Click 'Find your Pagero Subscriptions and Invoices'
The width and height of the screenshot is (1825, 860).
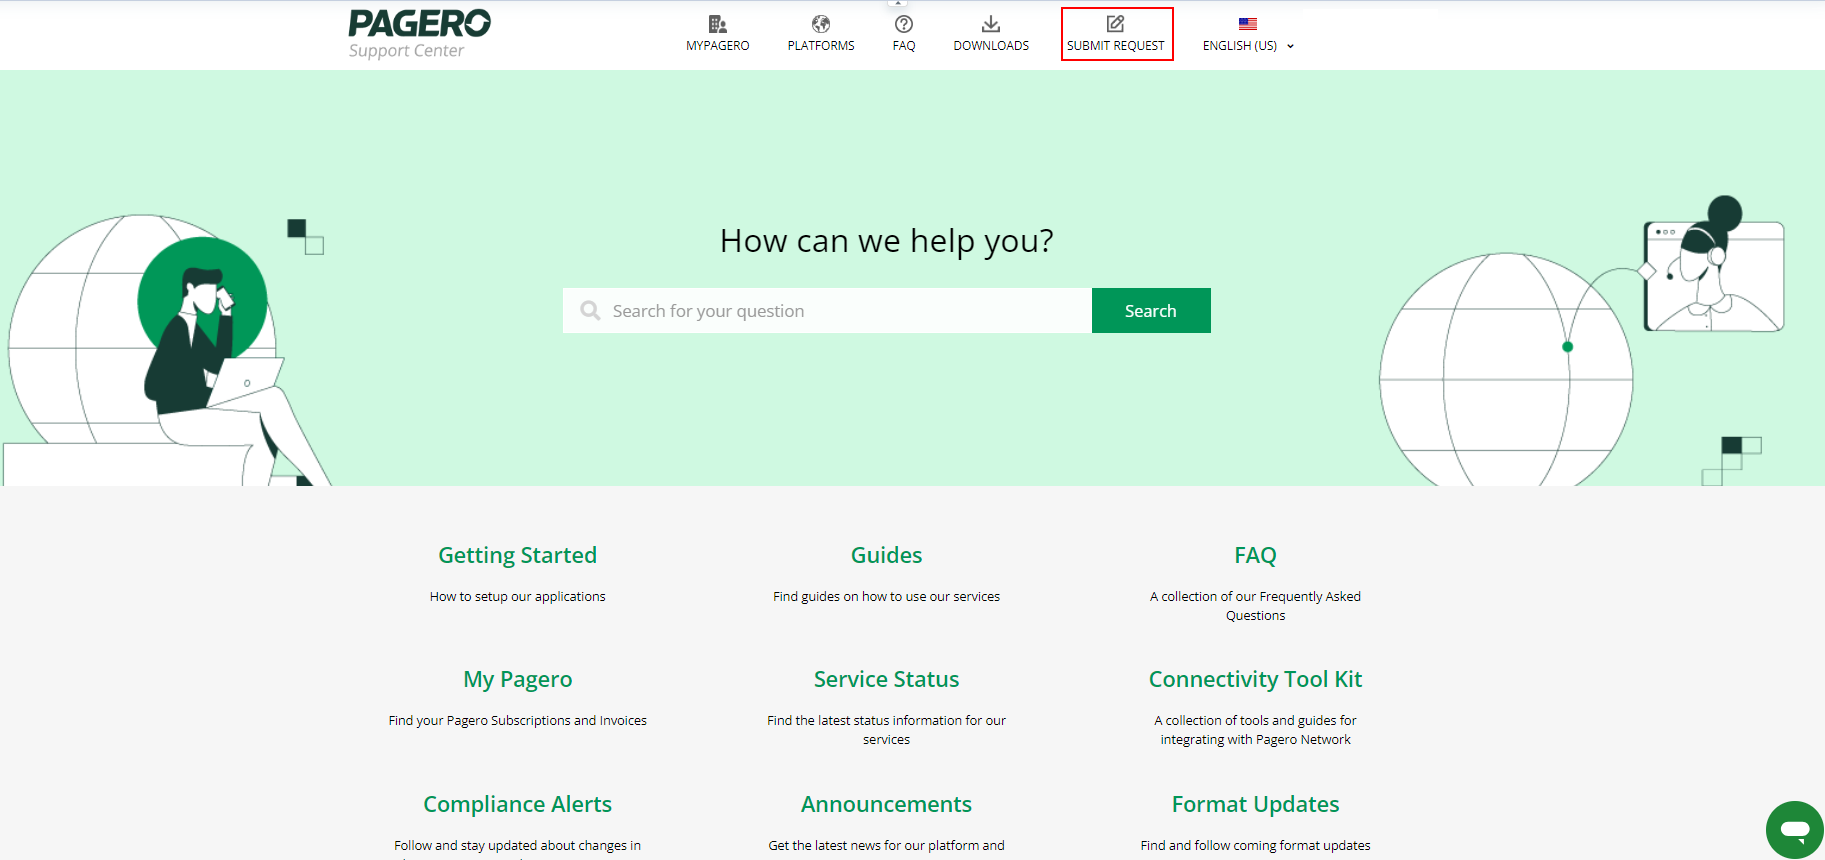click(518, 721)
